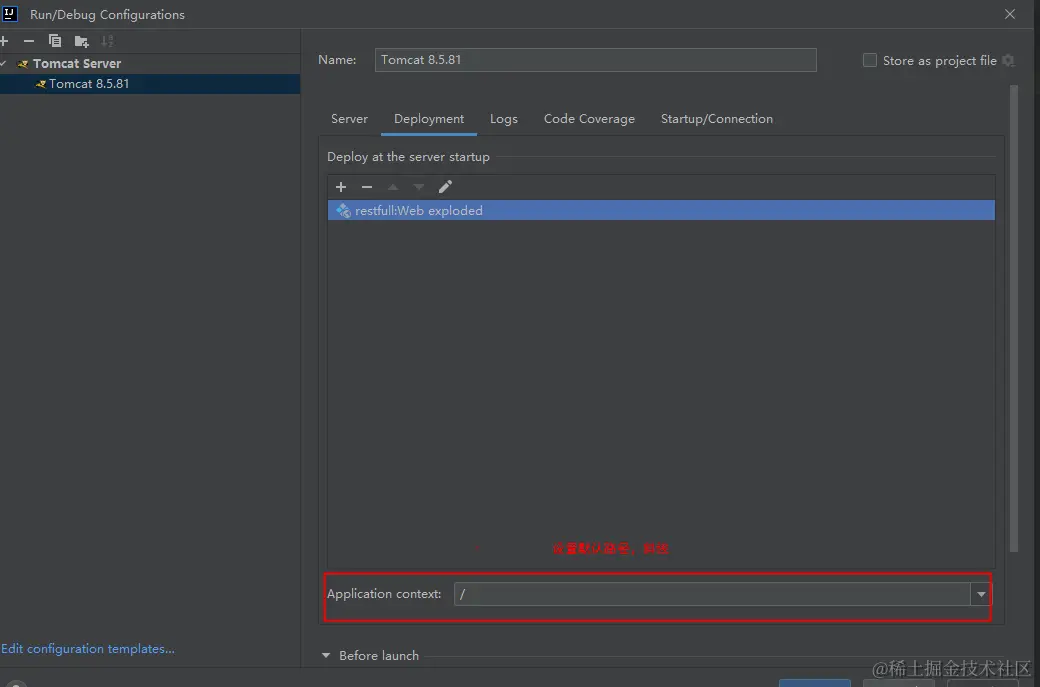Viewport: 1040px width, 687px height.
Task: Sort configurations alphabetically
Action: coord(107,41)
